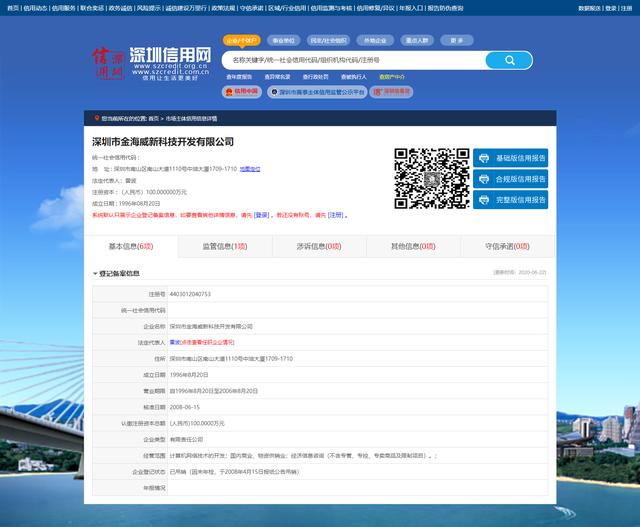This screenshot has width=640, height=527.
Task: Open the 信用中国 badge link
Action: pos(242,92)
